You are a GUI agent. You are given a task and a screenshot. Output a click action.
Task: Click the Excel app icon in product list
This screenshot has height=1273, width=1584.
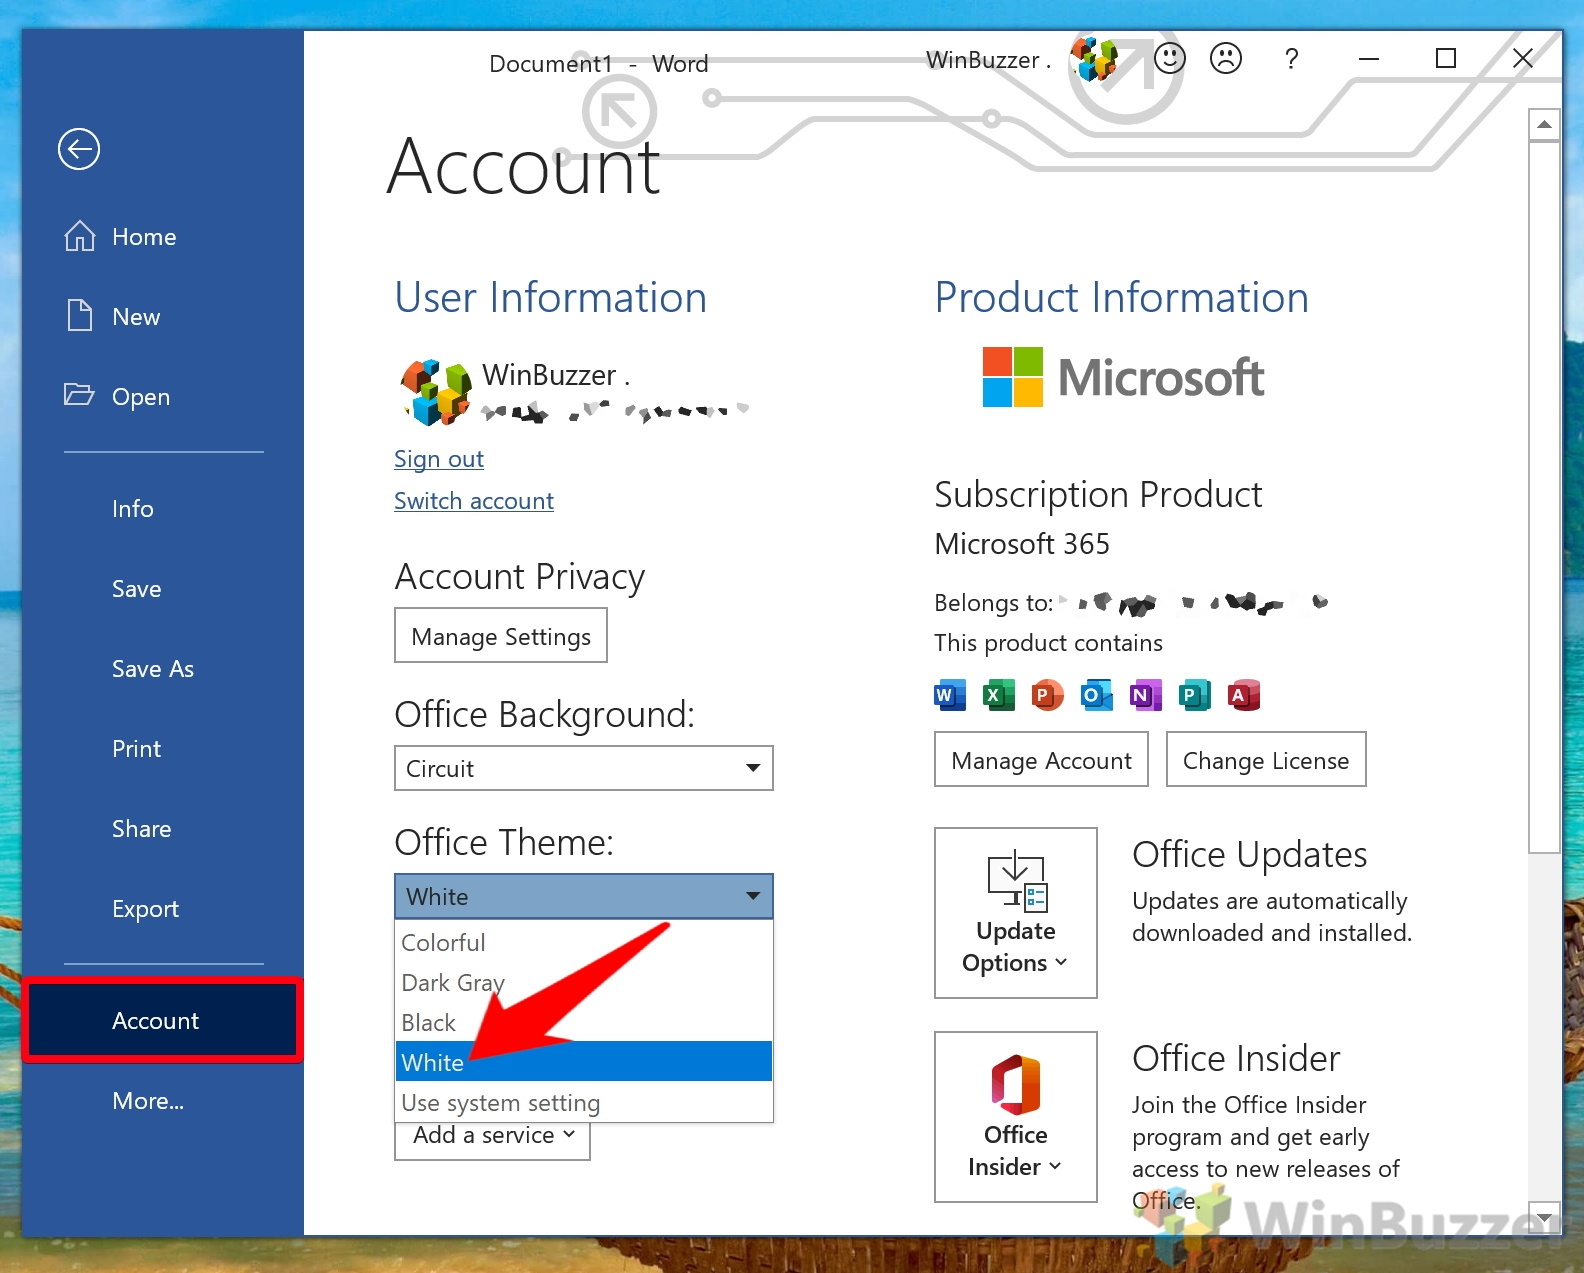pos(998,695)
